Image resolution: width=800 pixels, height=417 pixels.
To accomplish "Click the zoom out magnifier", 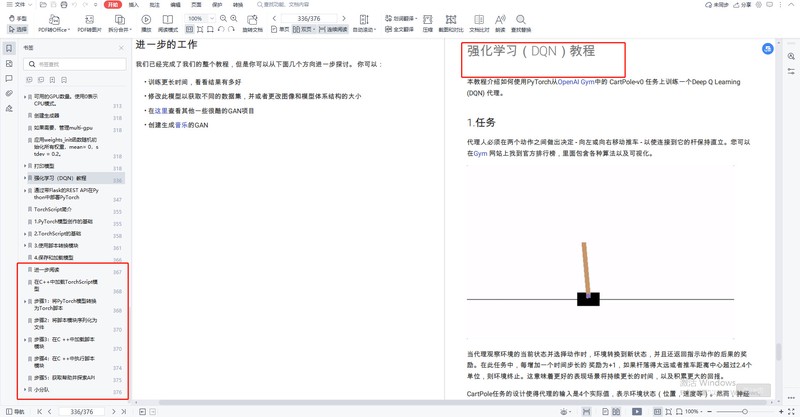I will point(223,18).
